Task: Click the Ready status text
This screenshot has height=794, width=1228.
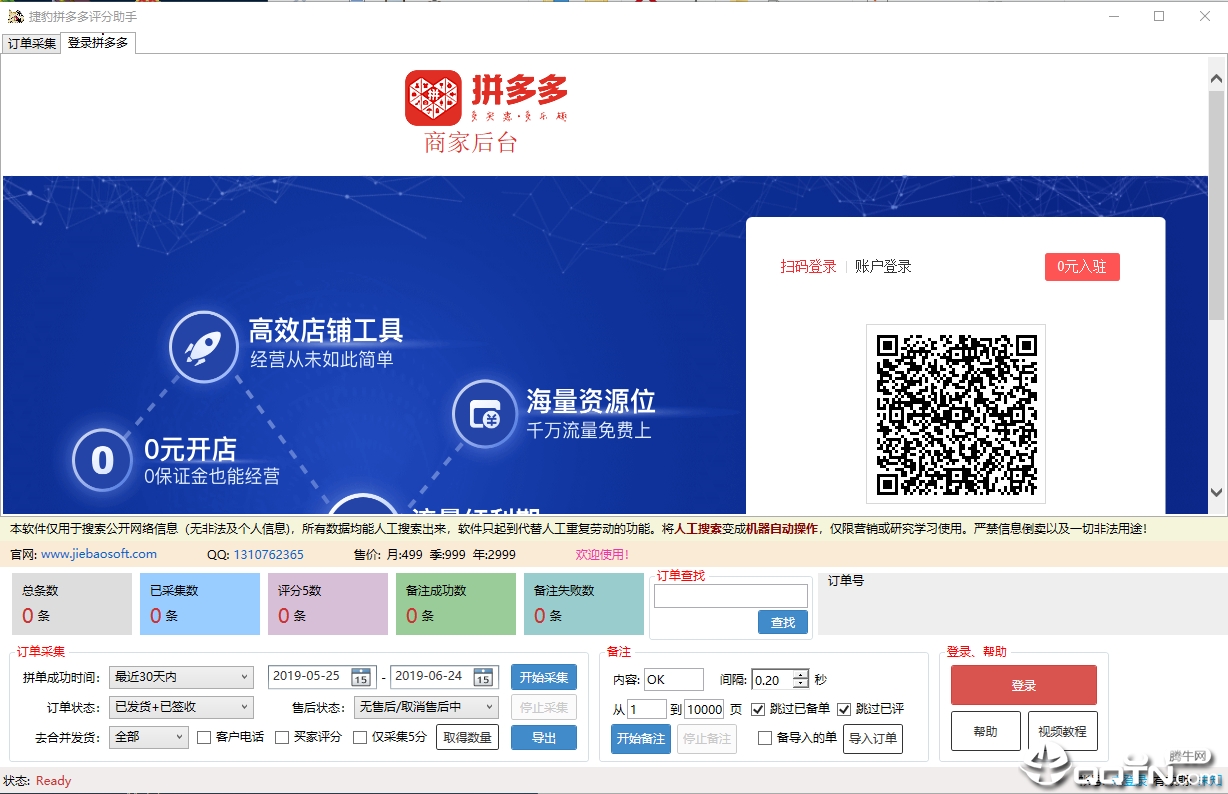Action: (x=53, y=781)
